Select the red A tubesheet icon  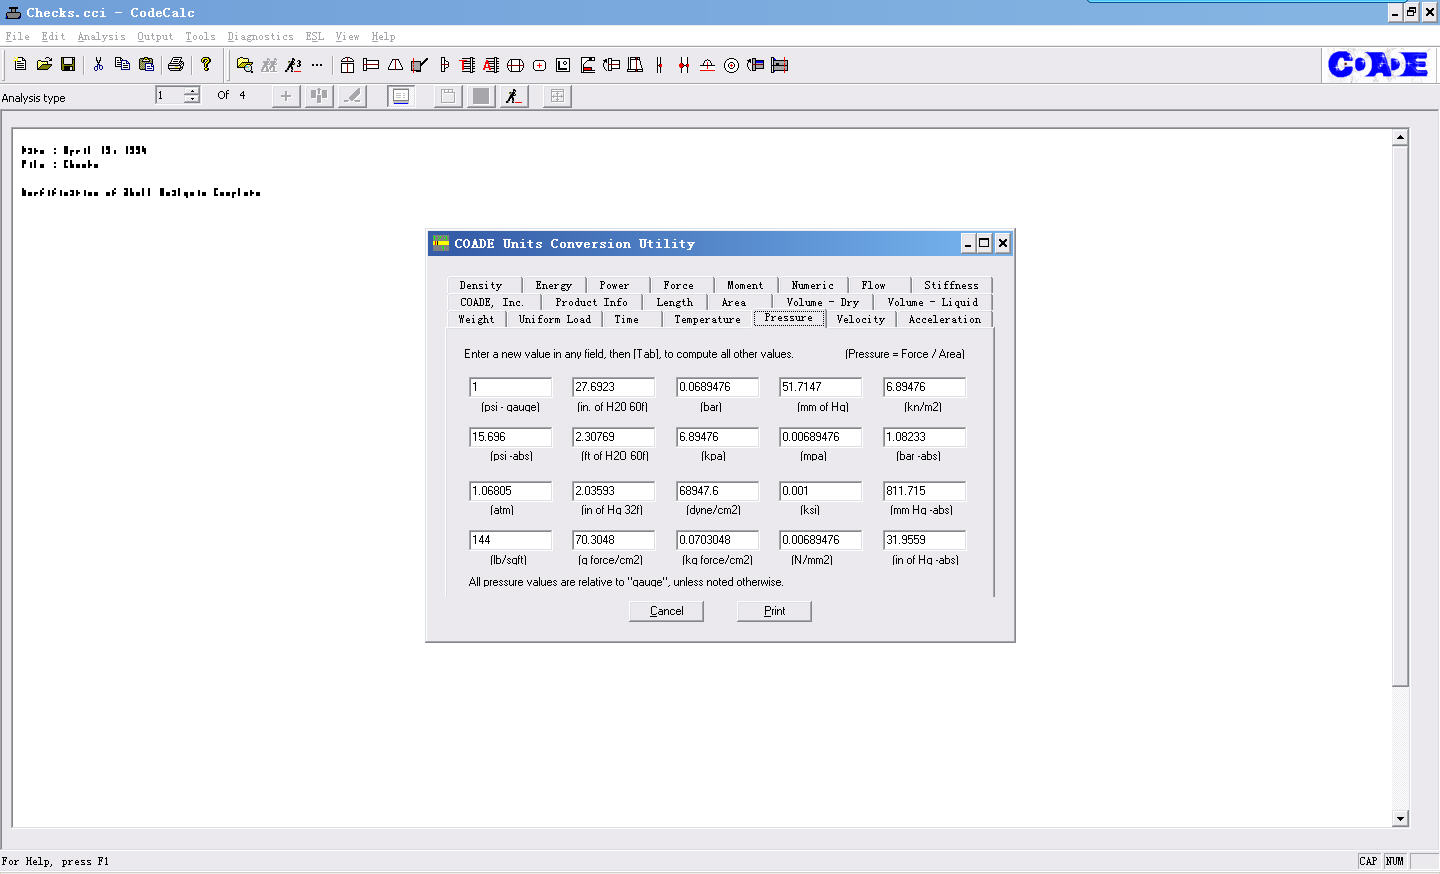[x=491, y=65]
